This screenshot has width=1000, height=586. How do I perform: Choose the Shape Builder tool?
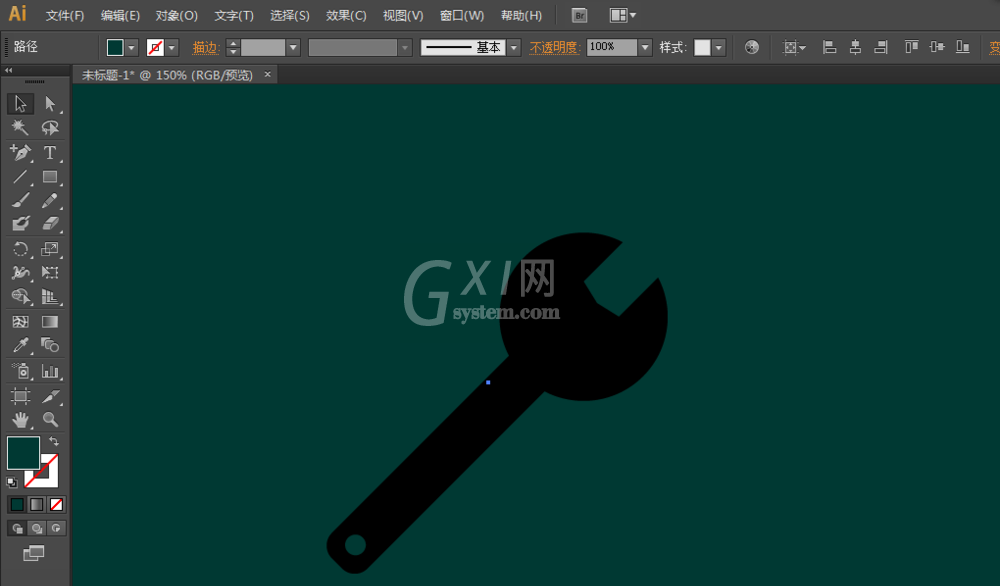coord(20,297)
